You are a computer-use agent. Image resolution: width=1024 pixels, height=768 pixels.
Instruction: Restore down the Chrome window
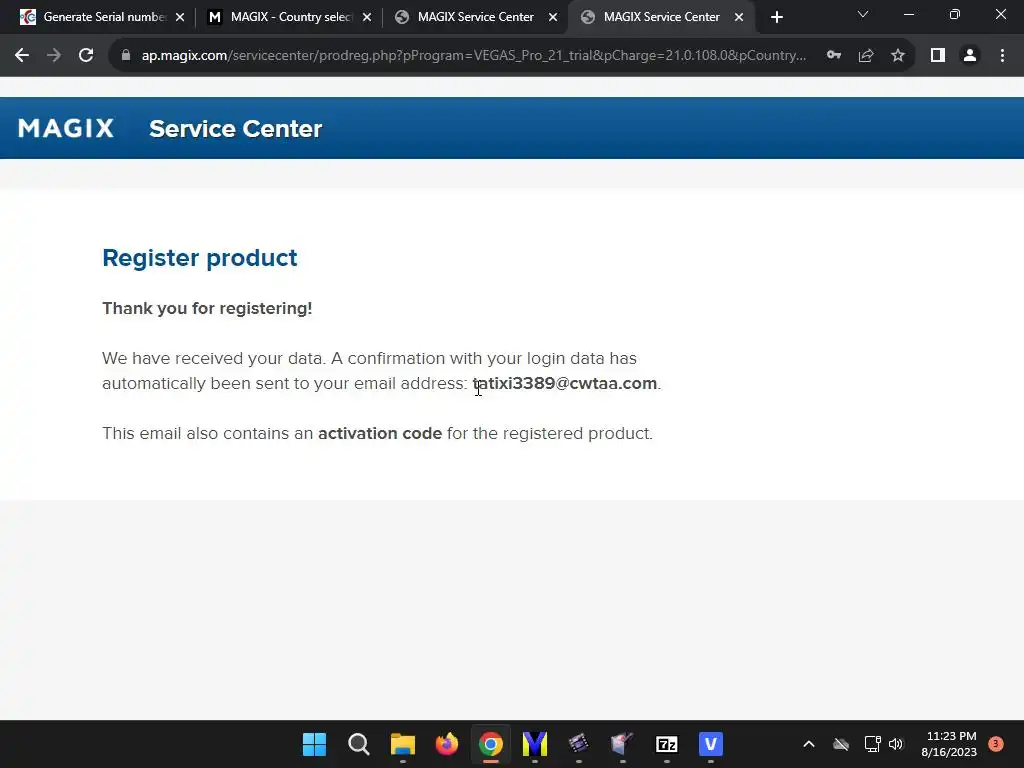click(955, 14)
